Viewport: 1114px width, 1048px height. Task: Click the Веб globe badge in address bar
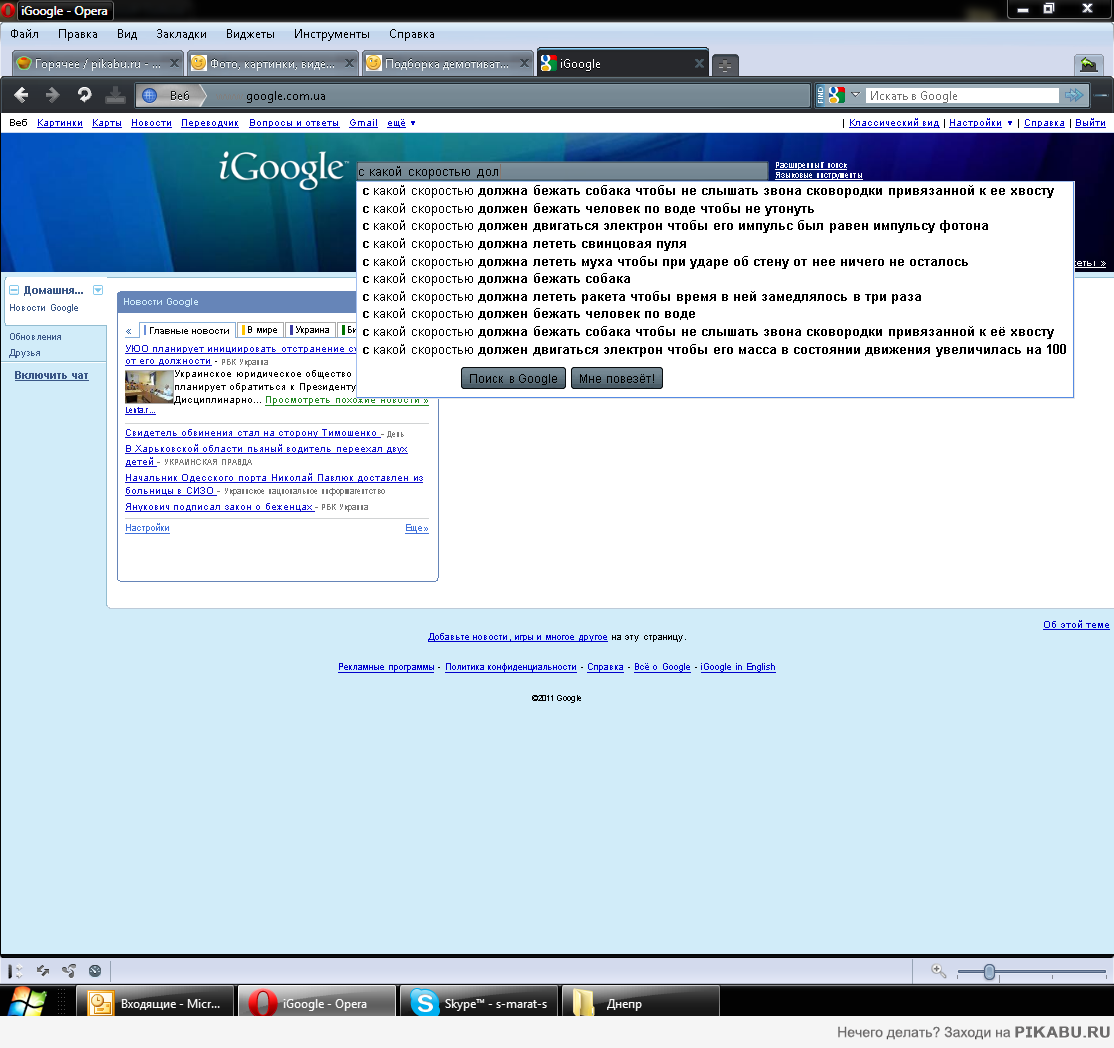[171, 96]
